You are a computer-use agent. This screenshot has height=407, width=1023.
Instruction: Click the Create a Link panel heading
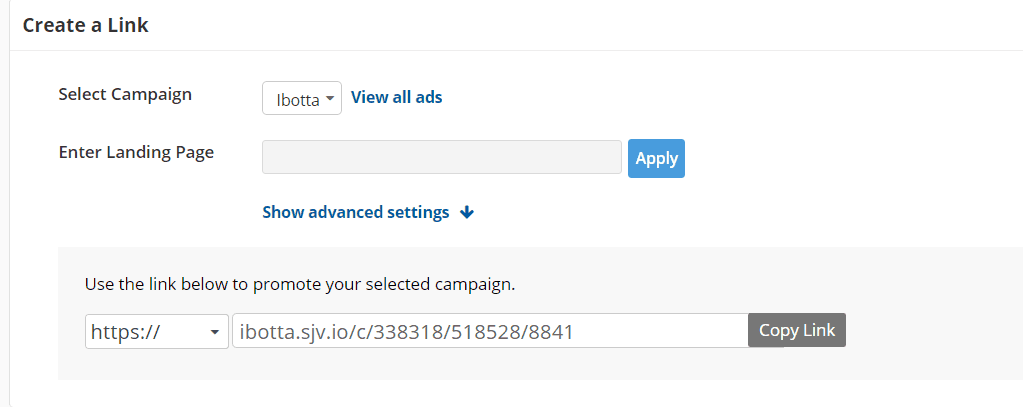pyautogui.click(x=85, y=25)
